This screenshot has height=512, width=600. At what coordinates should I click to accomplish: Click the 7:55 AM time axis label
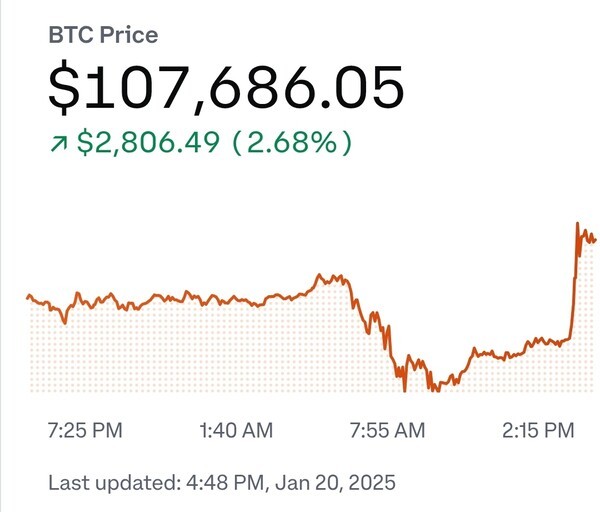[388, 431]
